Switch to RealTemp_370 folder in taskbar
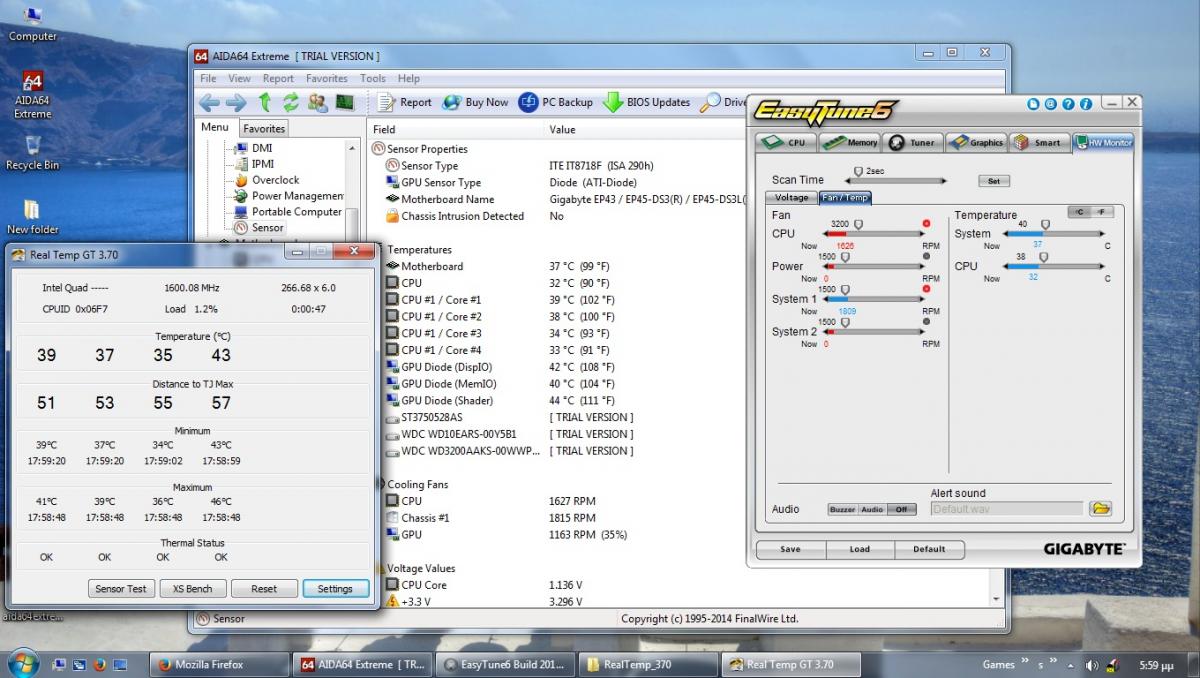Viewport: 1200px width, 678px height. click(648, 664)
